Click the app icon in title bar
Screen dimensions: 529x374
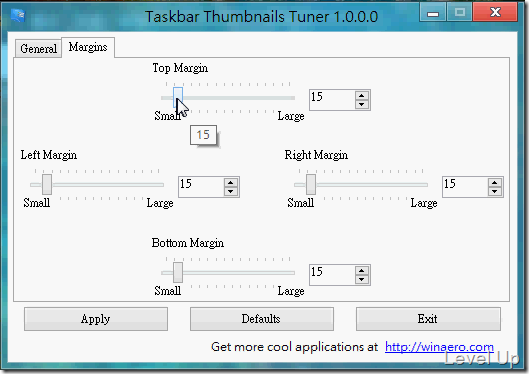coord(18,15)
